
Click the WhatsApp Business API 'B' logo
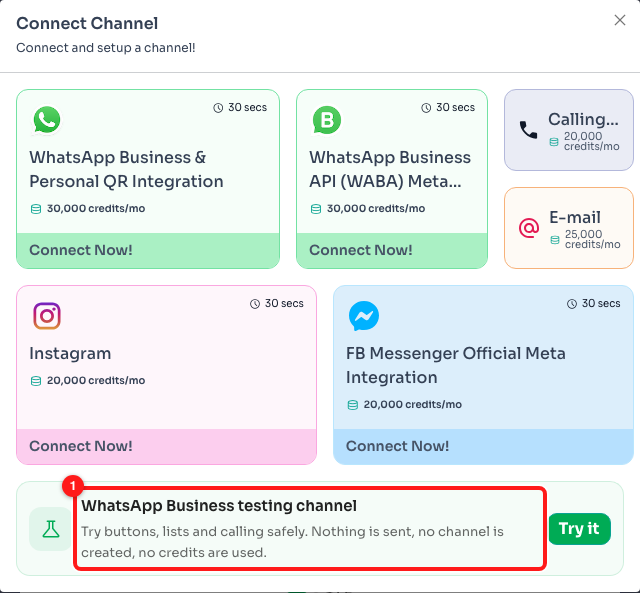[327, 120]
